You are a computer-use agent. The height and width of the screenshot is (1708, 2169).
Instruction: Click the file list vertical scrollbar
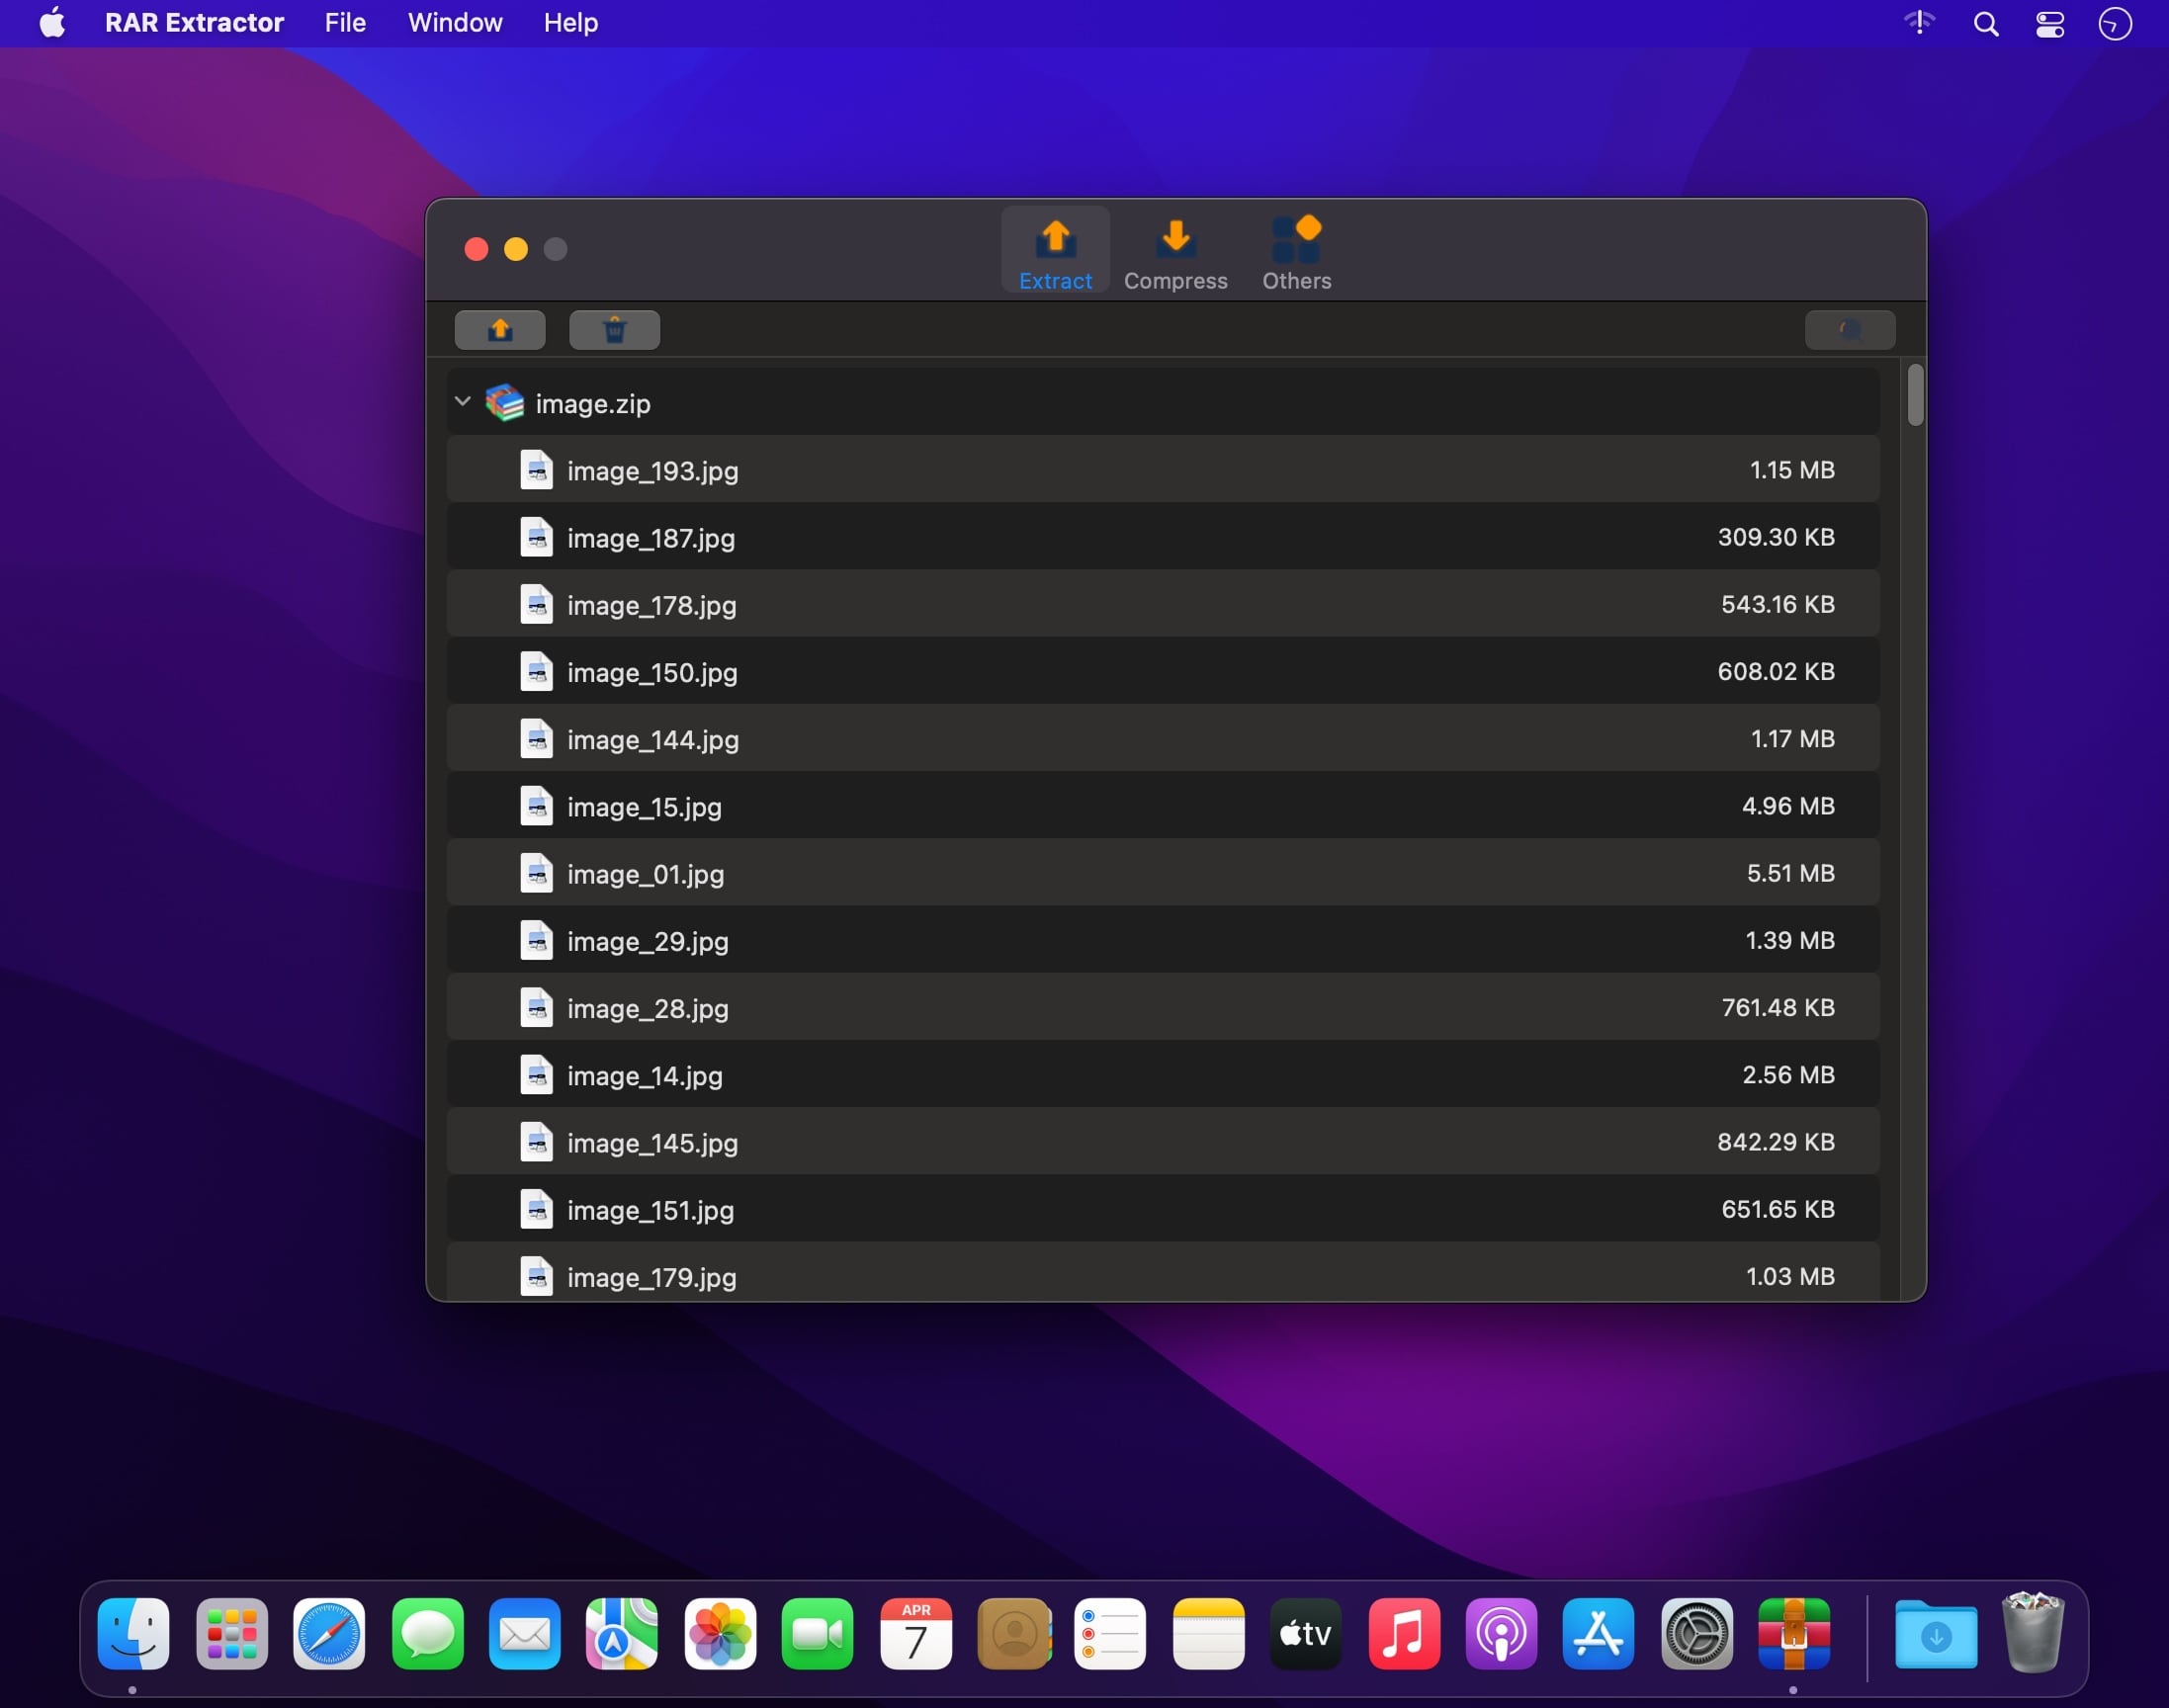1915,396
